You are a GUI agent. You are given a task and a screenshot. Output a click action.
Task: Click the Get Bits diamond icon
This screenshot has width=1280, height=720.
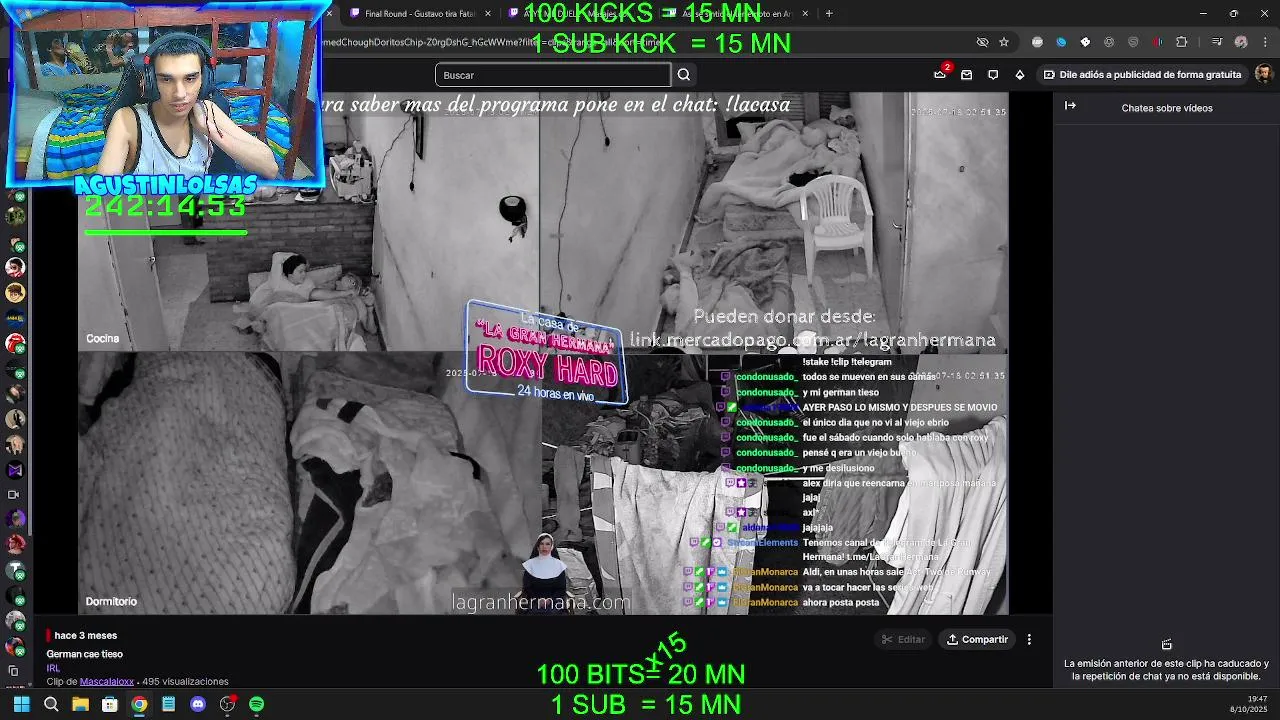click(x=1019, y=75)
